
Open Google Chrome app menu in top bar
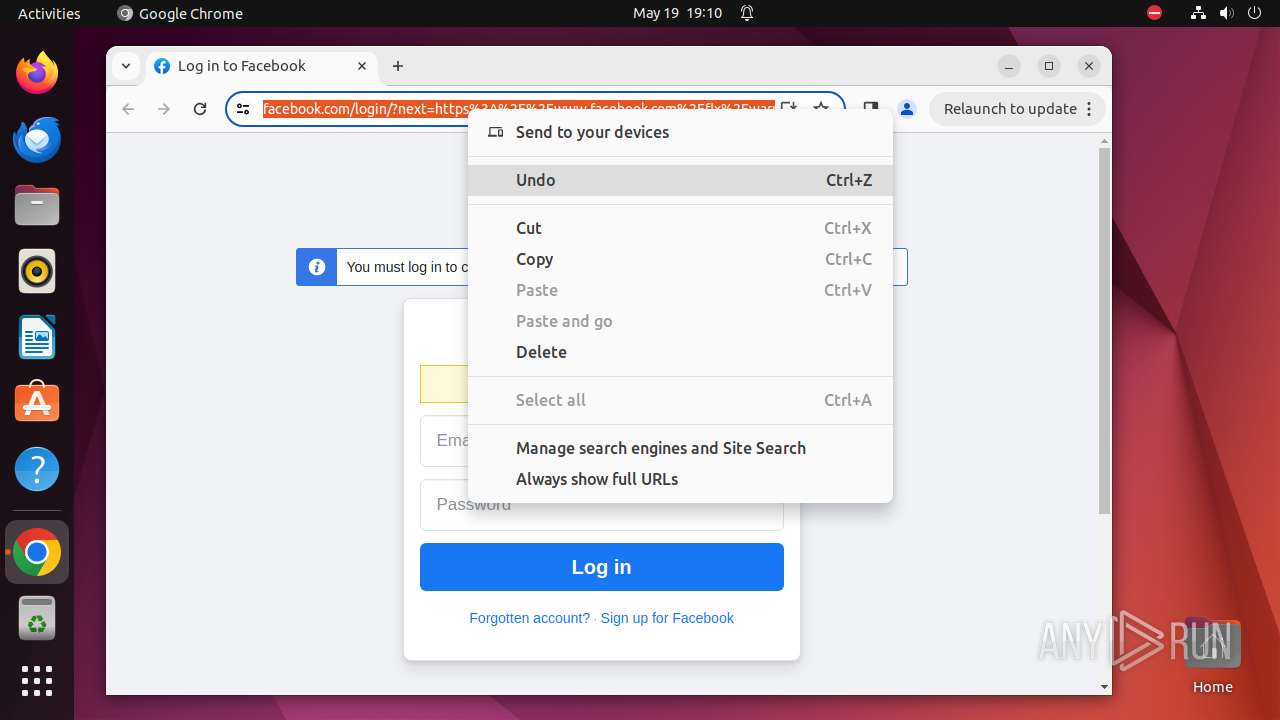[x=180, y=13]
